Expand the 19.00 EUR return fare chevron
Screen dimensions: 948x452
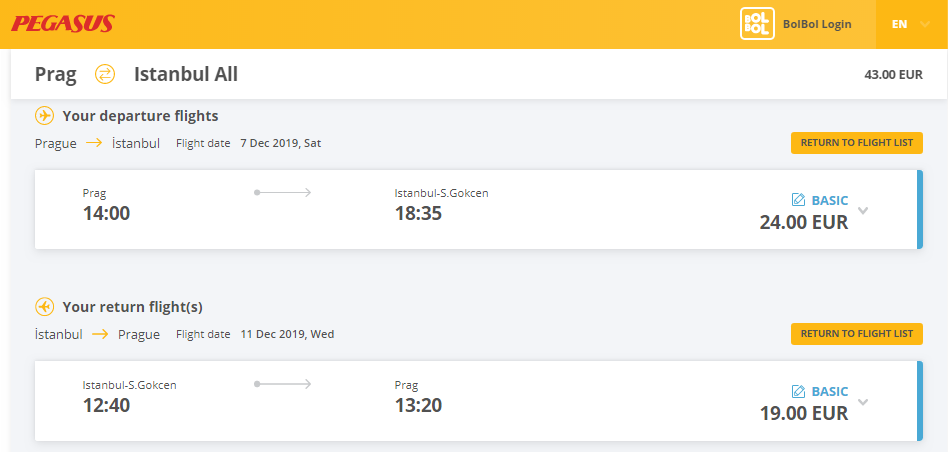pos(863,402)
